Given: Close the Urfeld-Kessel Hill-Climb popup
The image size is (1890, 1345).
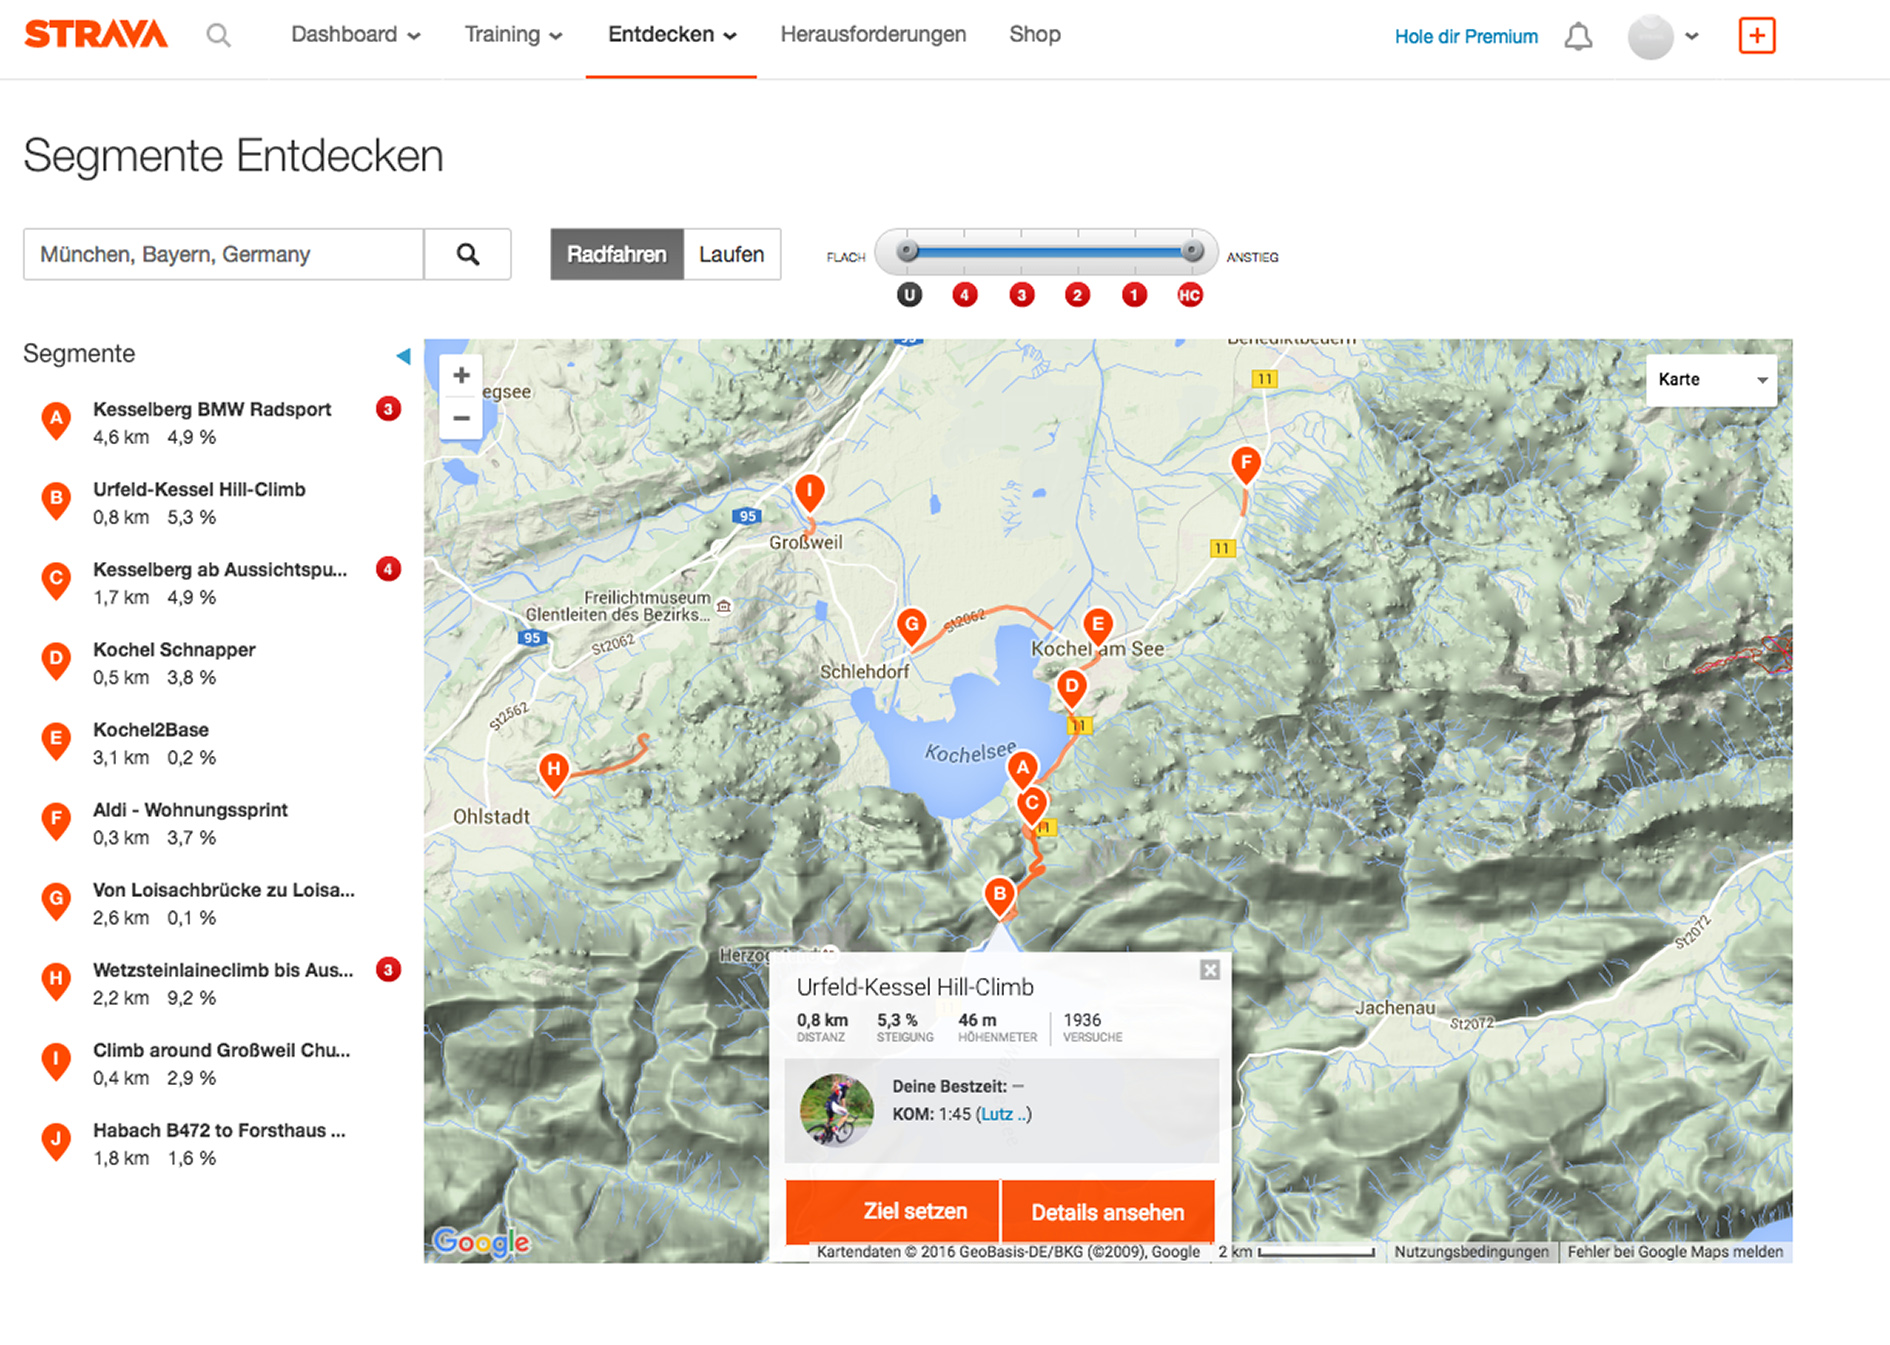Looking at the screenshot, I should pyautogui.click(x=1209, y=970).
